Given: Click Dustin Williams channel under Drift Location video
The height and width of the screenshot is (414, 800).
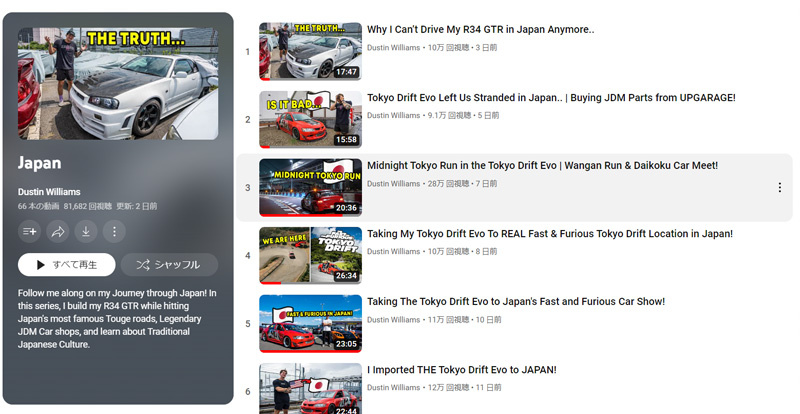Looking at the screenshot, I should click(393, 251).
